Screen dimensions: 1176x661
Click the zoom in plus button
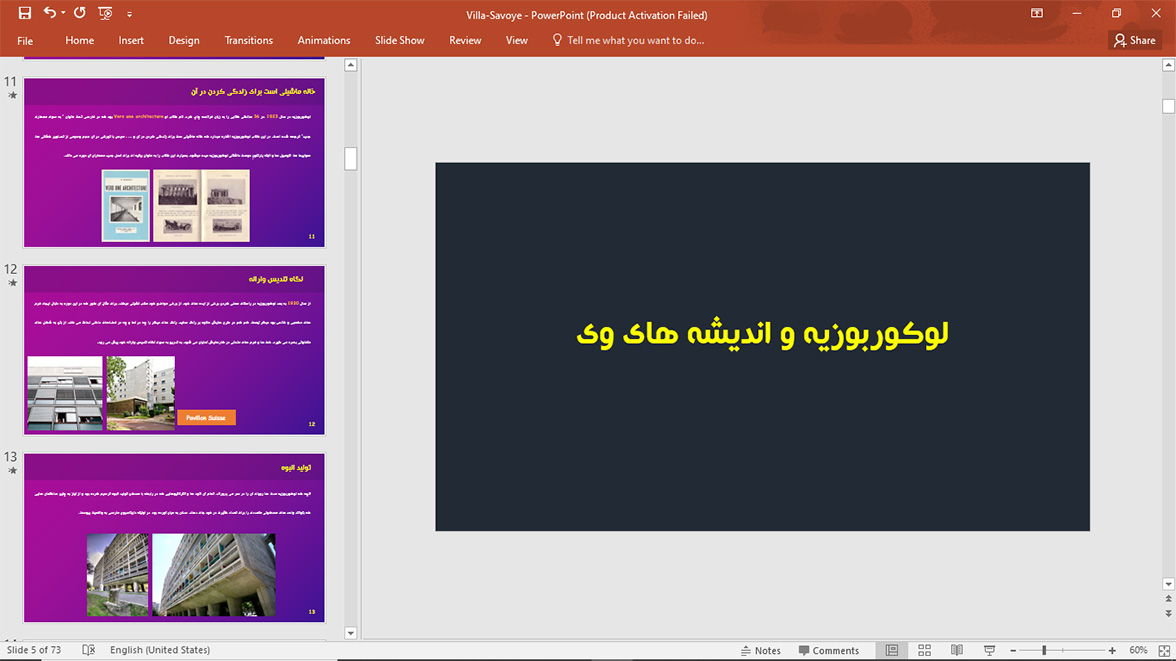[x=1112, y=650]
